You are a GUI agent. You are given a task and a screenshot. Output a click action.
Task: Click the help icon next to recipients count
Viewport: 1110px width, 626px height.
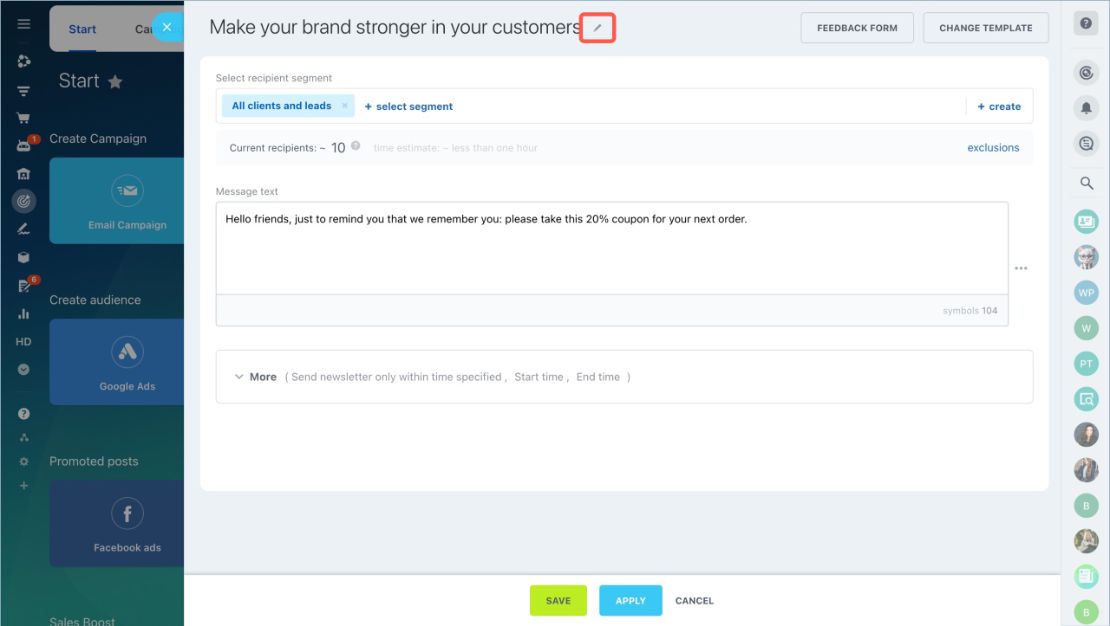(355, 146)
